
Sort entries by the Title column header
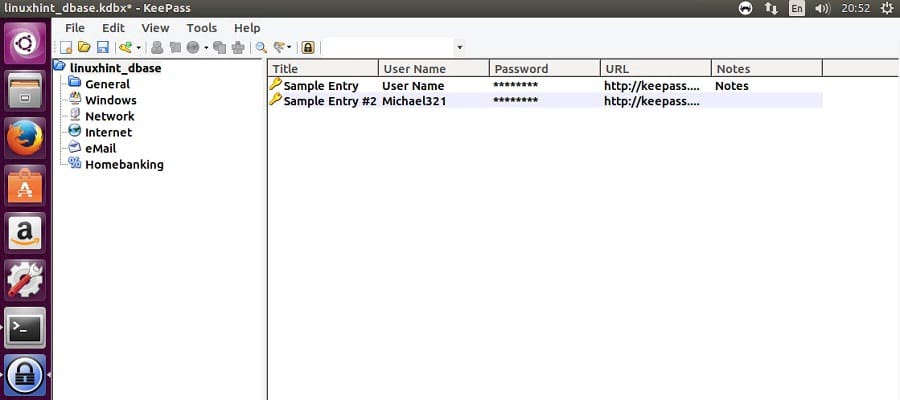coord(323,68)
